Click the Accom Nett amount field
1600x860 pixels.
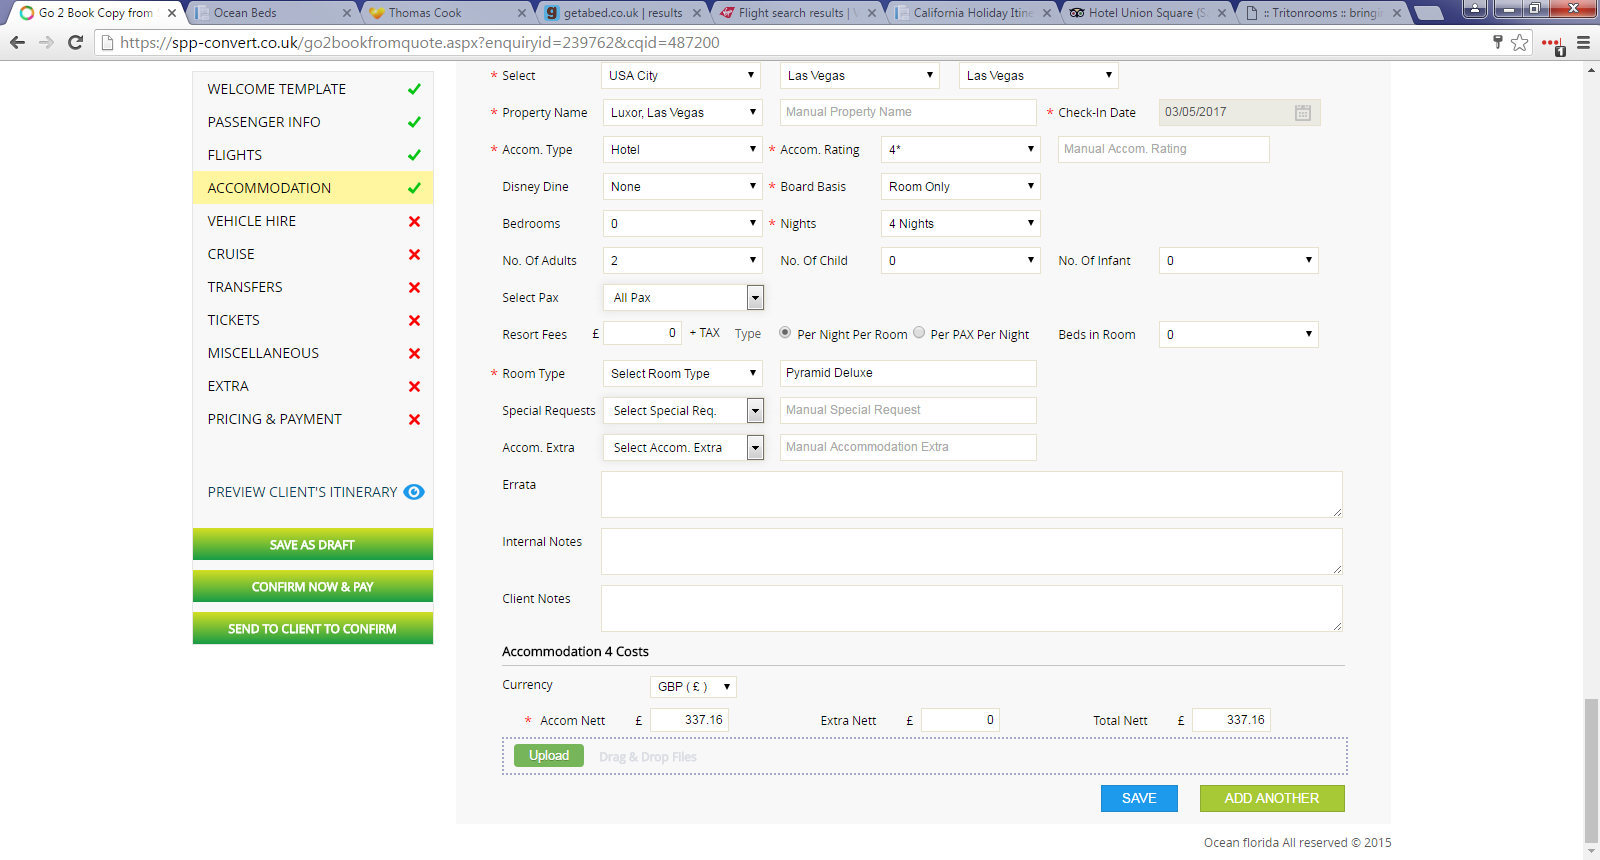tap(689, 720)
